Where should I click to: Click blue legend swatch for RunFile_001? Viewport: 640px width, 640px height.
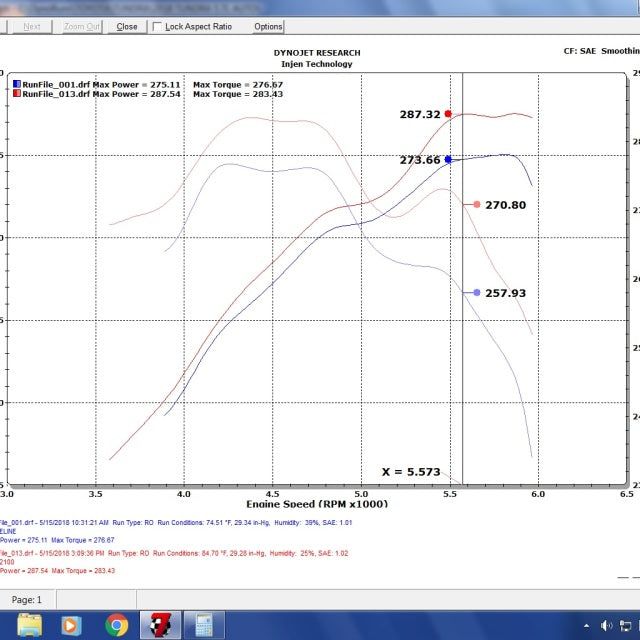17,85
